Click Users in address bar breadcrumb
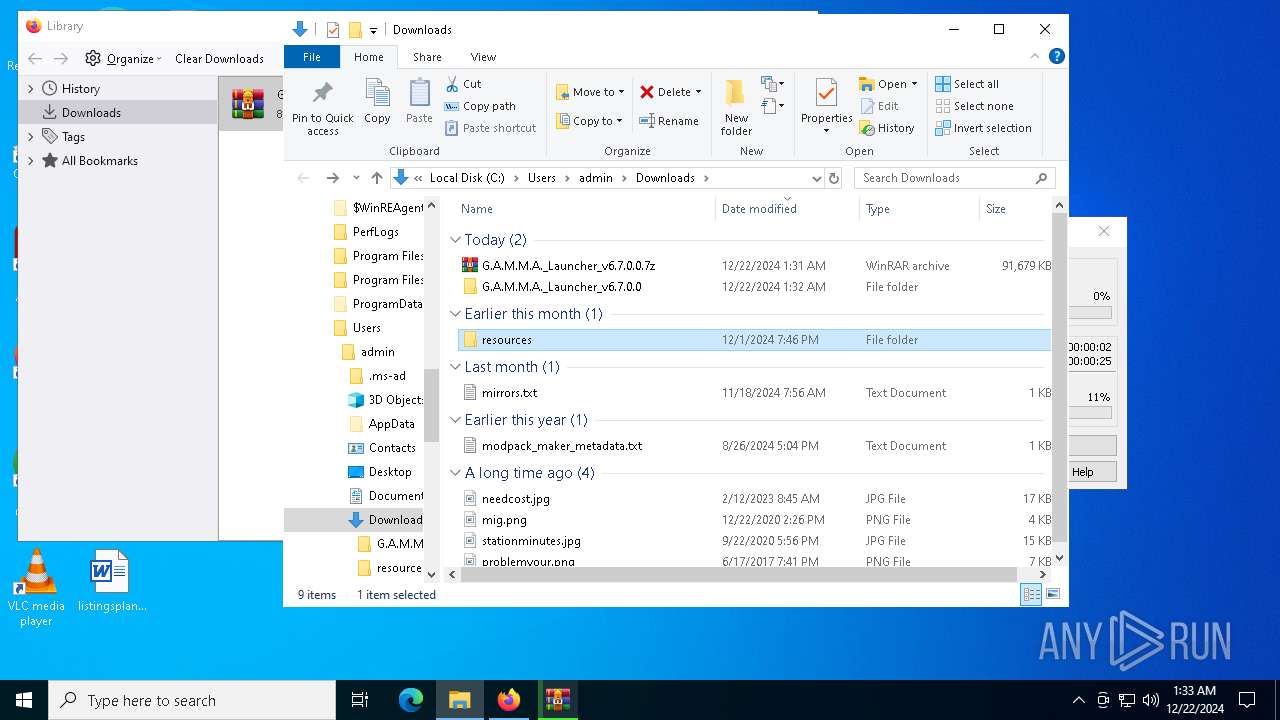The width and height of the screenshot is (1280, 720). [541, 178]
